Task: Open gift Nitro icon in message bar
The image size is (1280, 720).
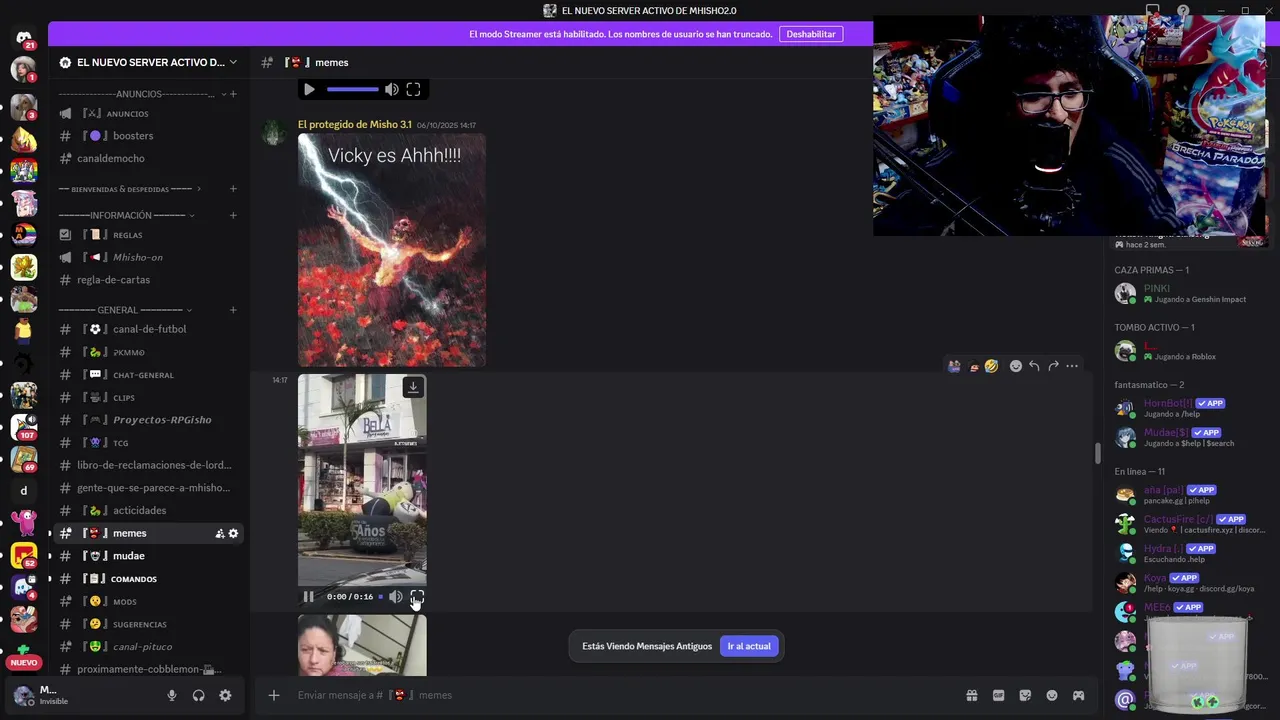Action: (x=971, y=696)
